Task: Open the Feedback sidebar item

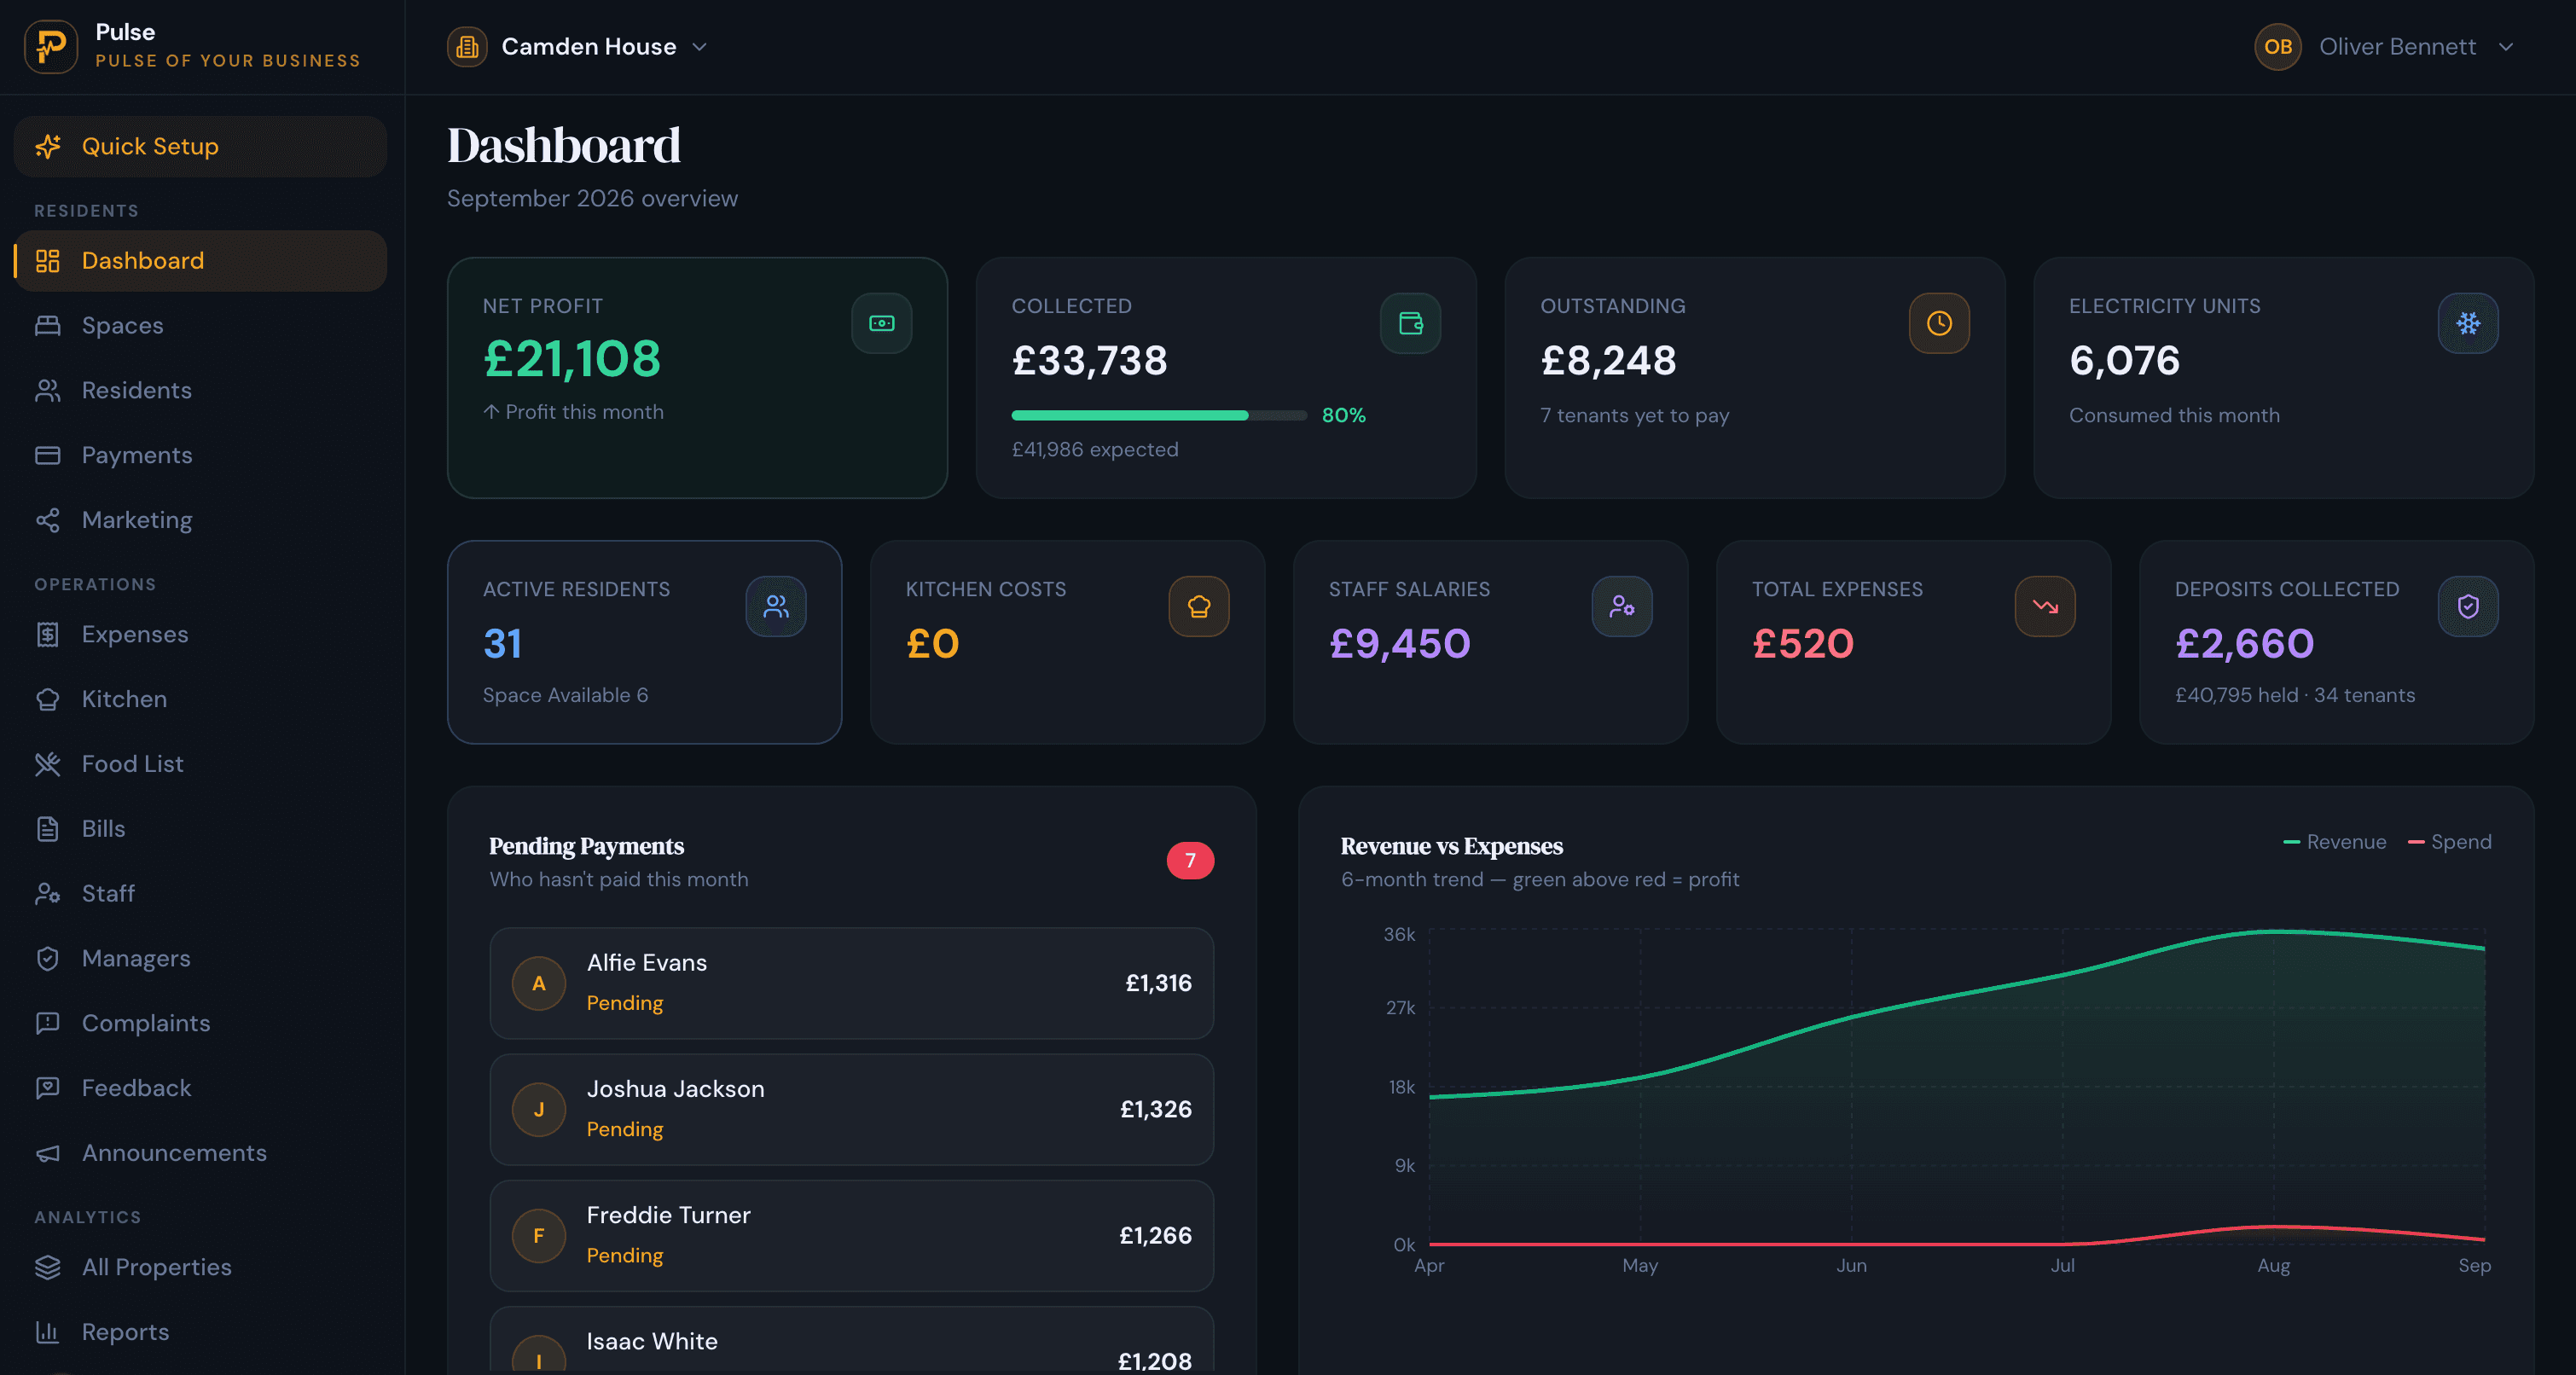Action: click(200, 1088)
